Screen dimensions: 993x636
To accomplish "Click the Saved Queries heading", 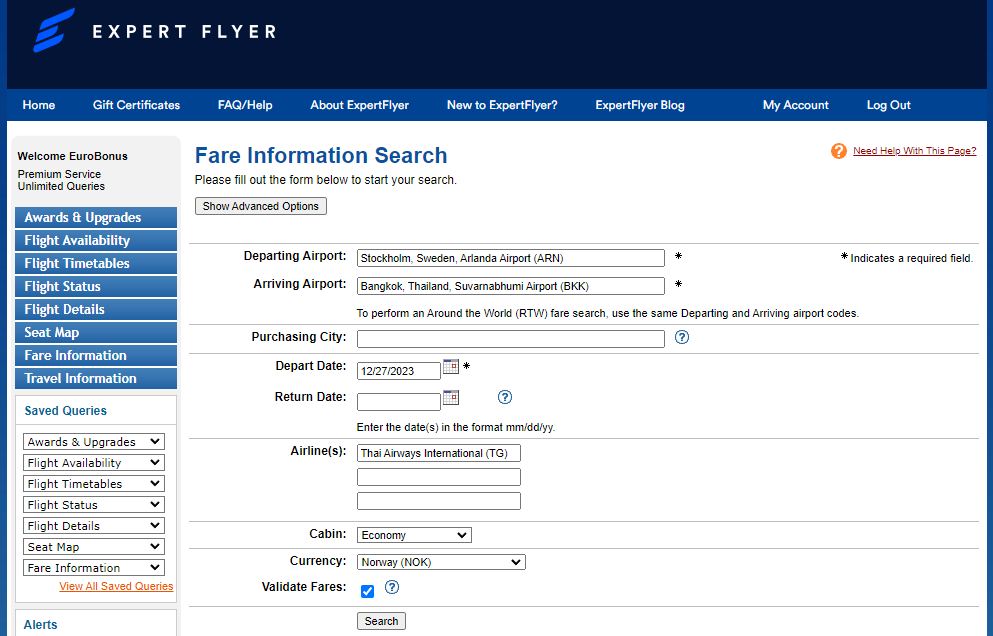I will click(x=66, y=410).
